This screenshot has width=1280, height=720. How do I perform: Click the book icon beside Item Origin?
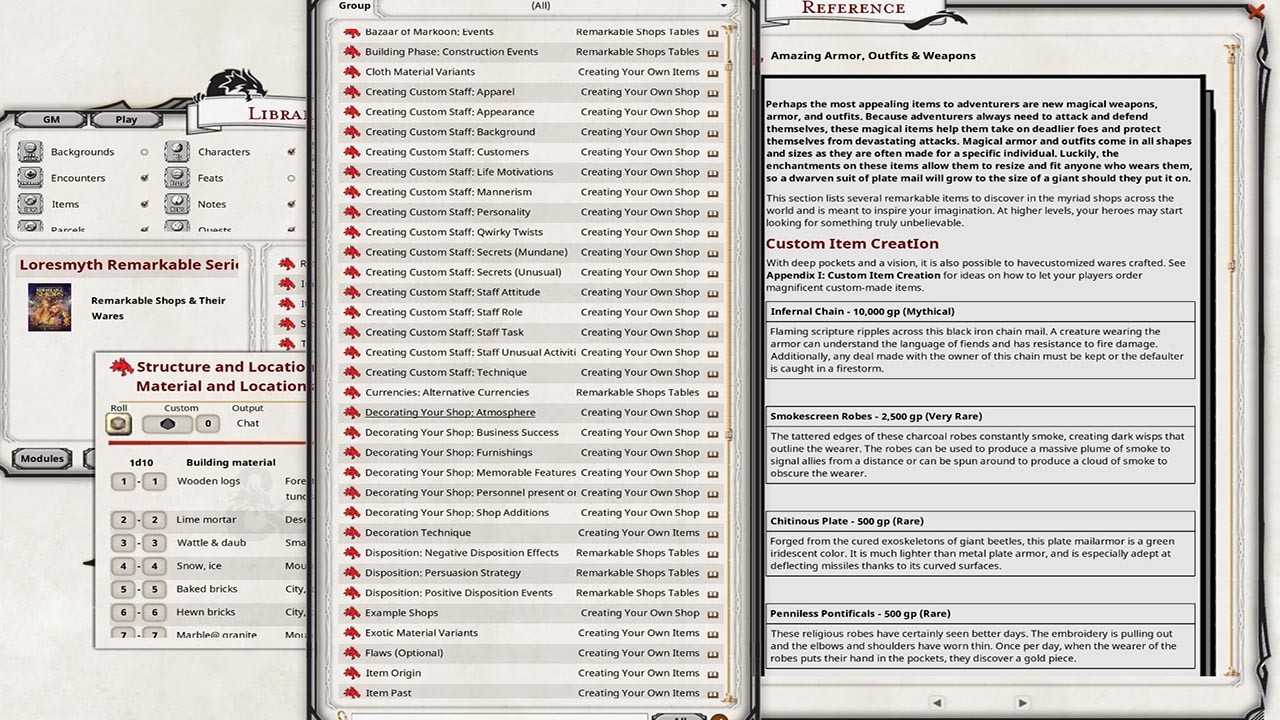tap(712, 672)
